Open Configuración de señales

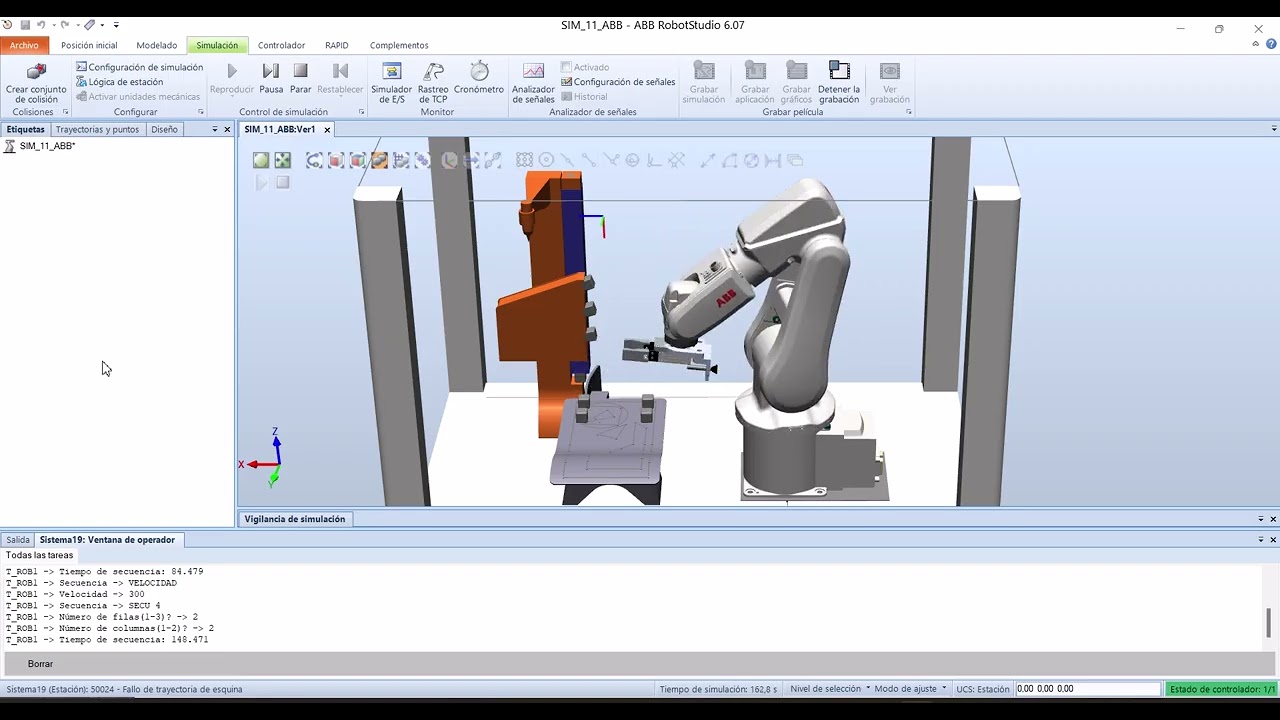618,82
